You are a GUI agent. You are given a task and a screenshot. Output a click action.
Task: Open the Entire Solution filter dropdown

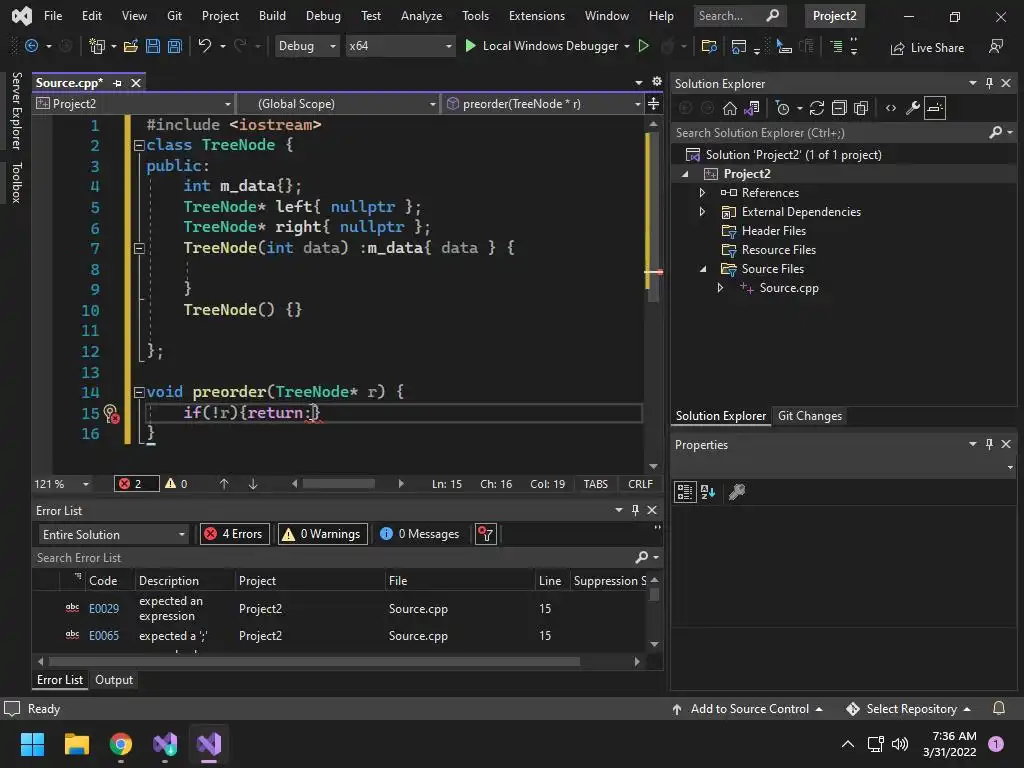[114, 534]
